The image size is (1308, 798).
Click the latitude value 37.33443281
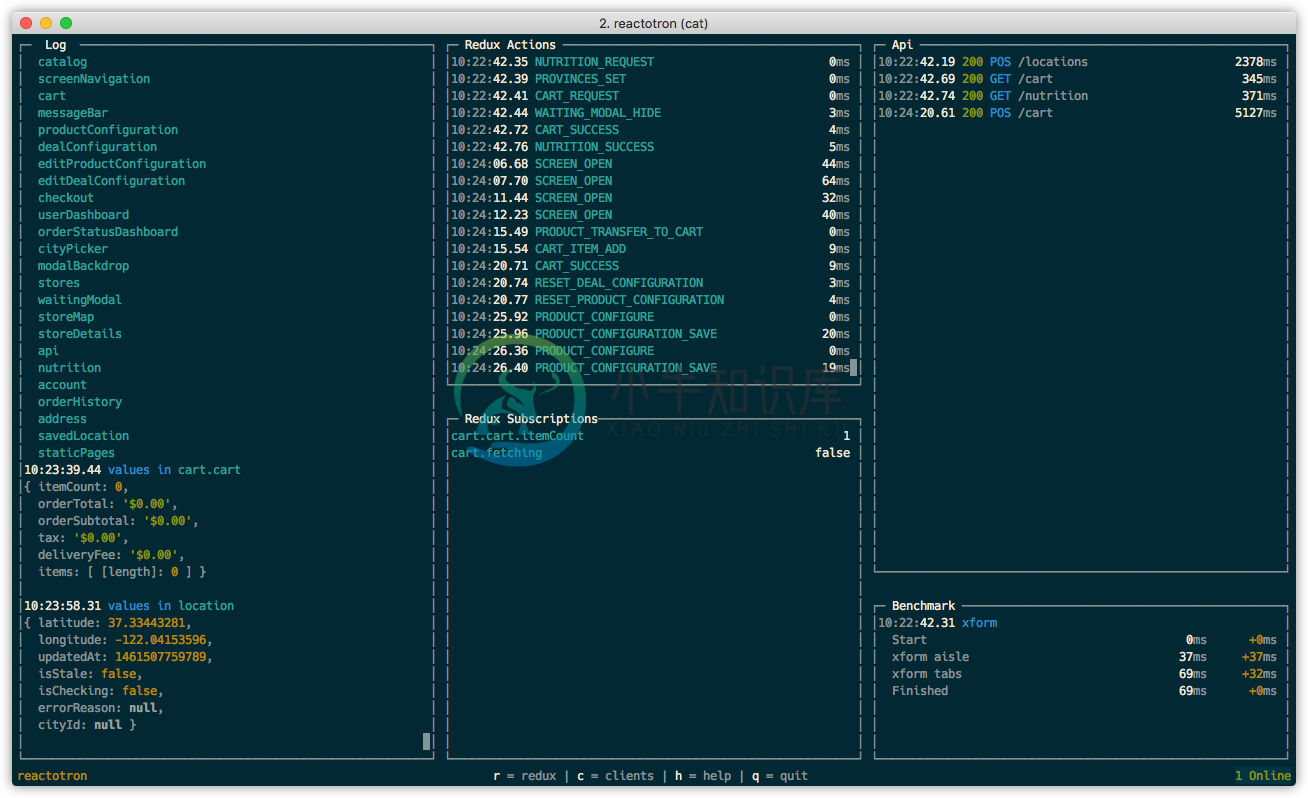146,623
